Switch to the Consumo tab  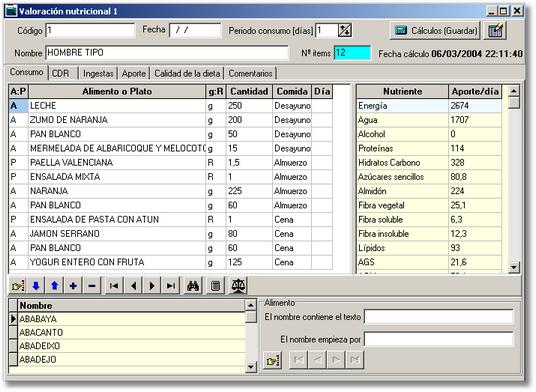click(26, 72)
